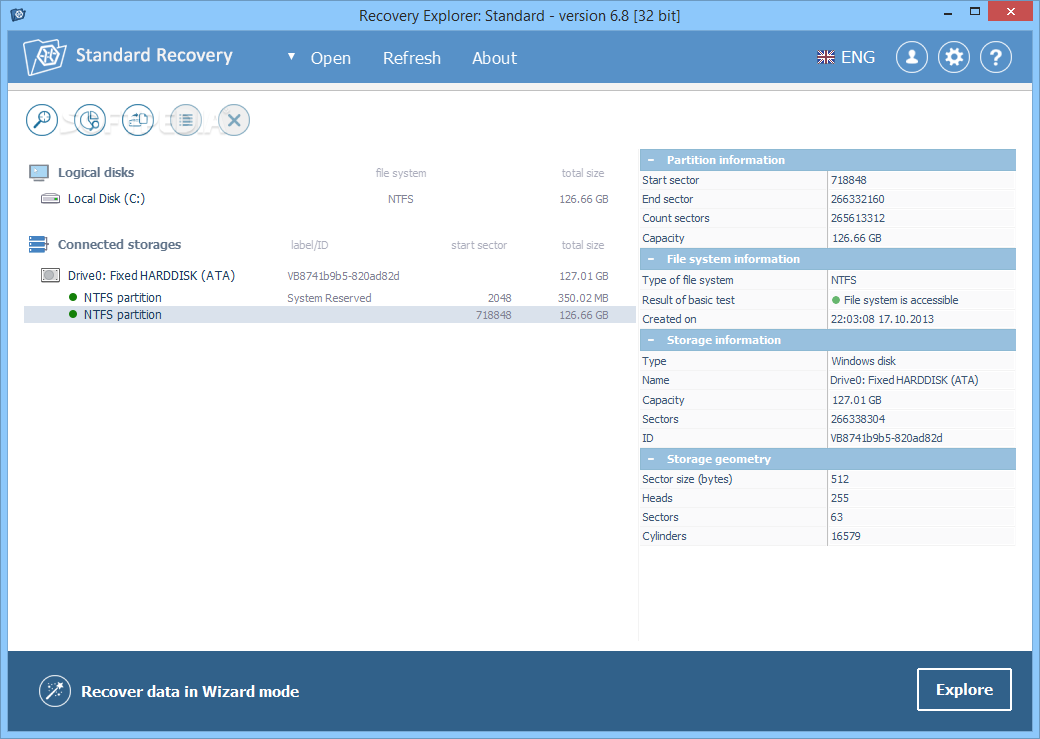Click the Refresh menu item
Image resolution: width=1040 pixels, height=739 pixels.
point(411,58)
